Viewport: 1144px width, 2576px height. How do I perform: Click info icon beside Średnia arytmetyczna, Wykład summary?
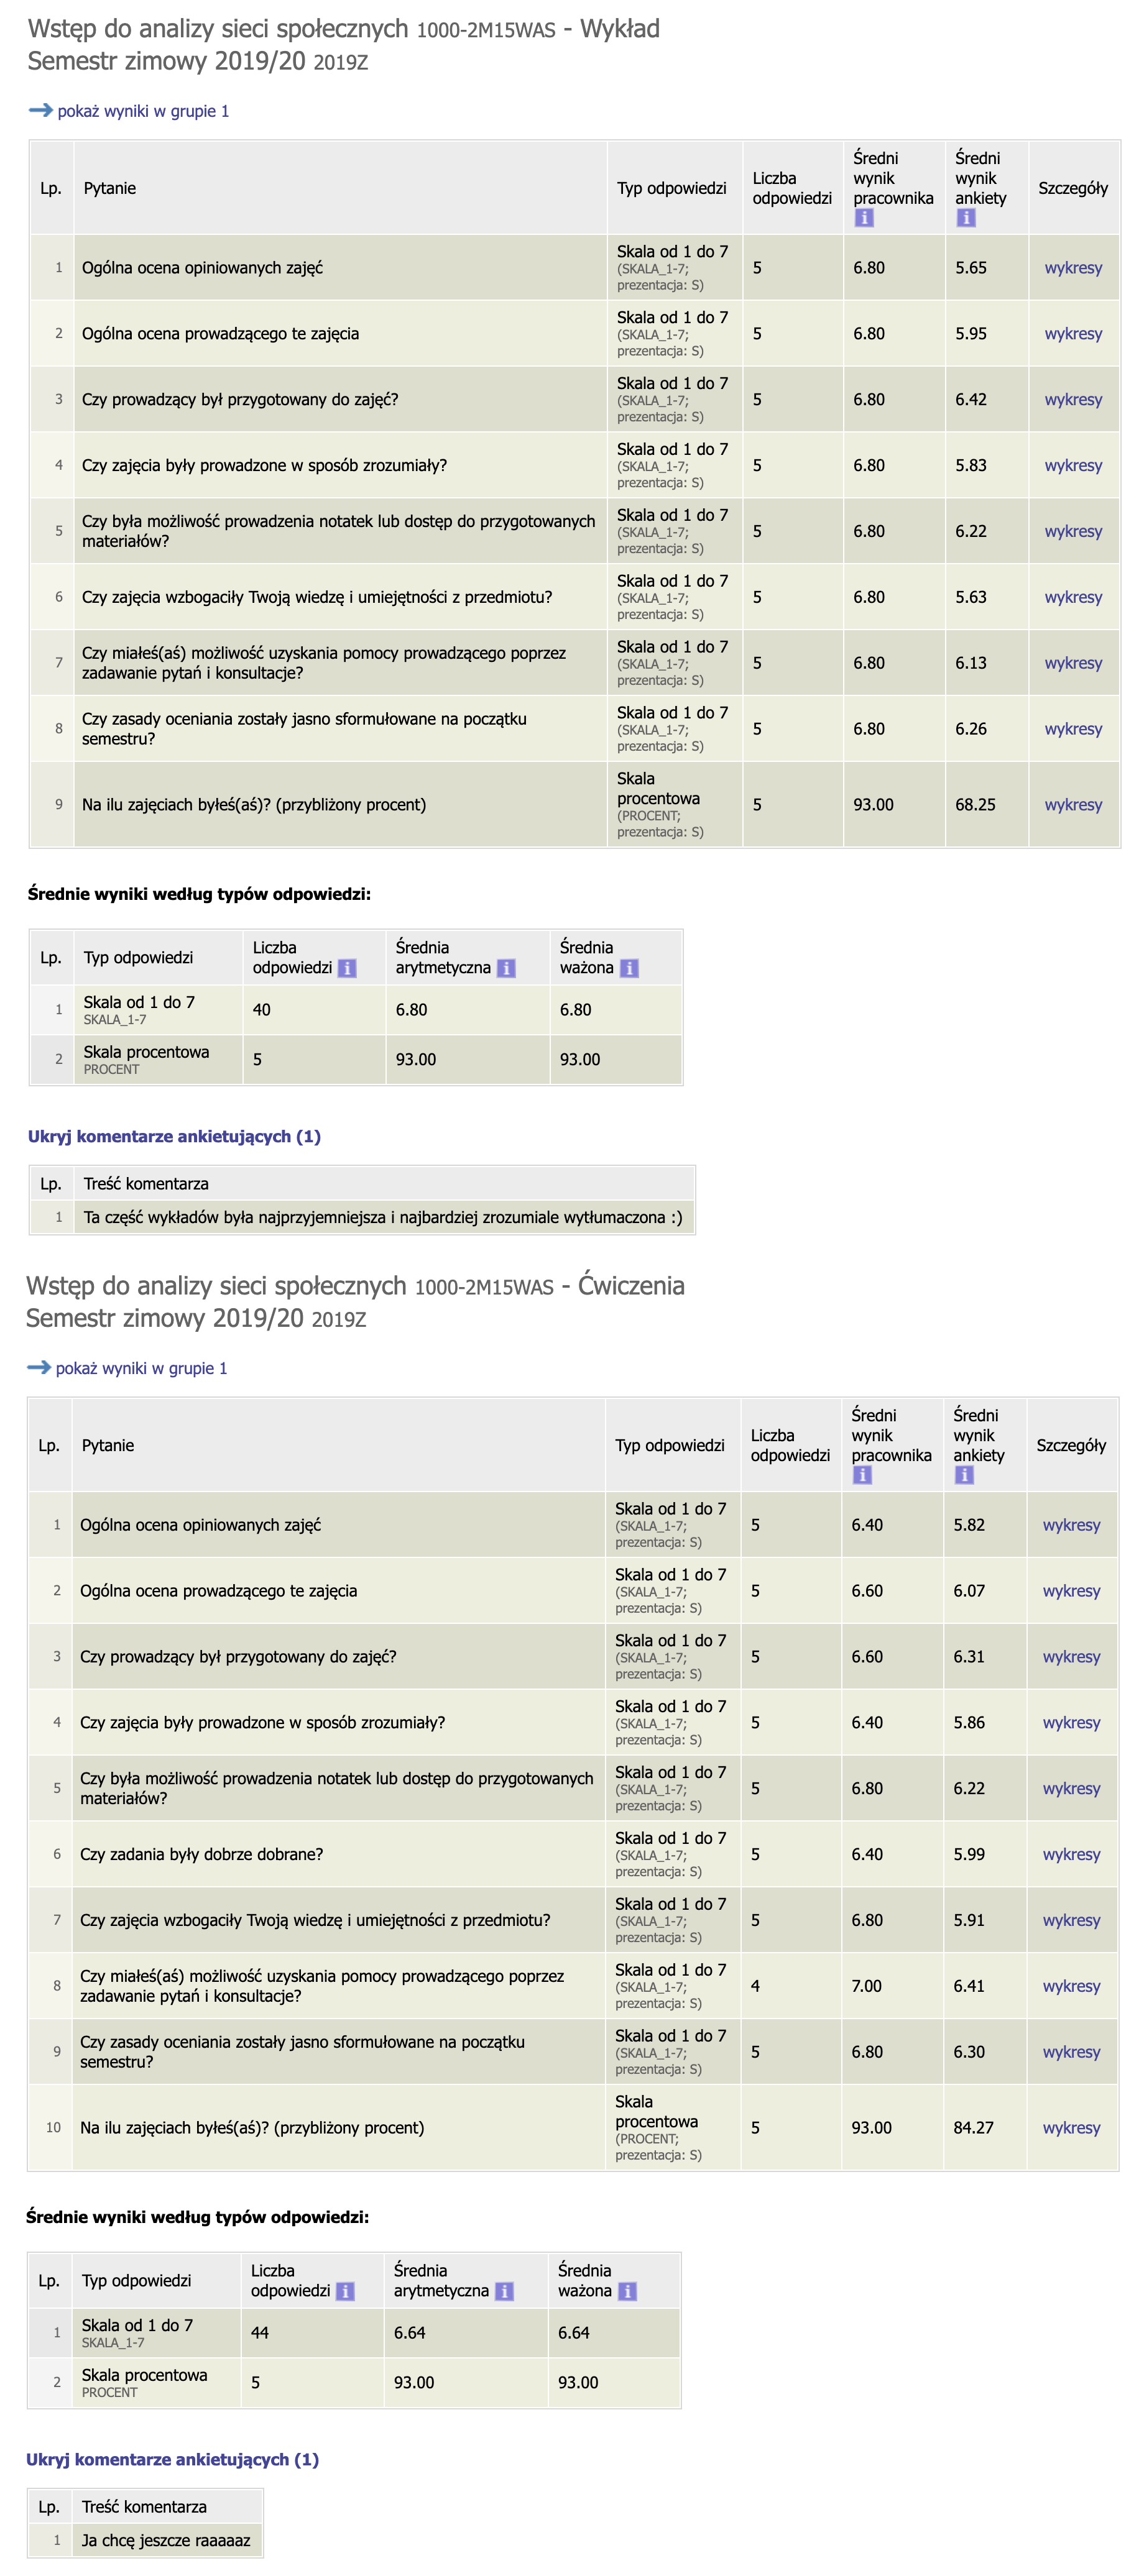pyautogui.click(x=506, y=968)
